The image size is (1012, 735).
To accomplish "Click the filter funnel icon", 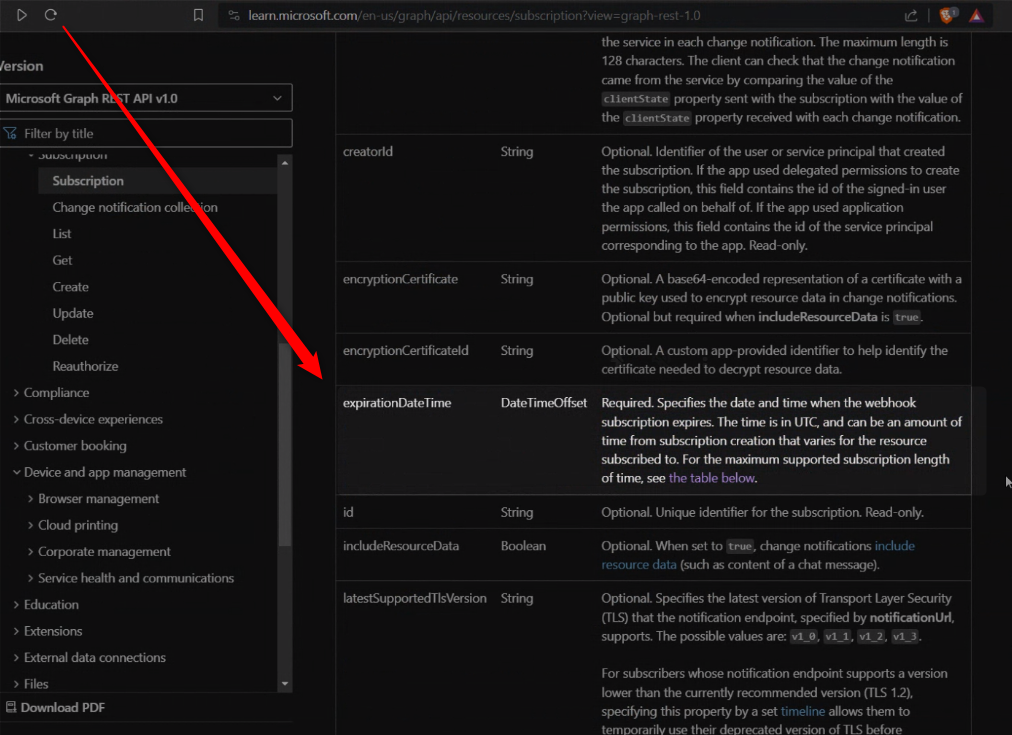I will tap(10, 134).
